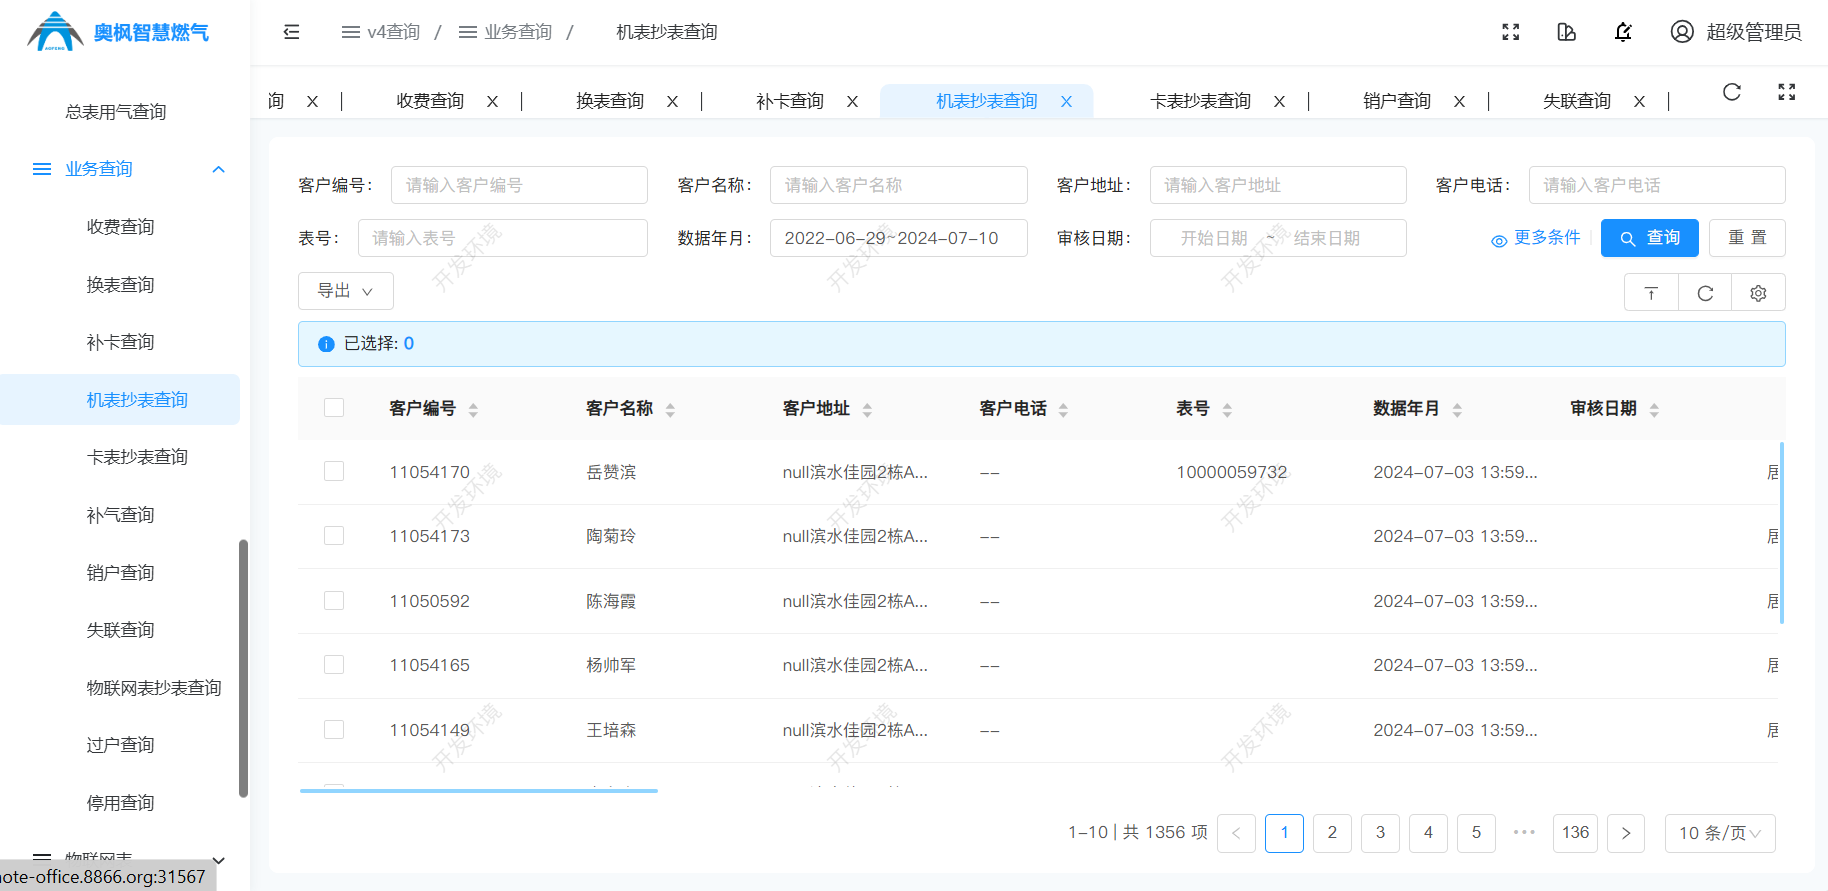Expand 更多条件 additional filters
Image resolution: width=1828 pixels, height=891 pixels.
pyautogui.click(x=1536, y=238)
